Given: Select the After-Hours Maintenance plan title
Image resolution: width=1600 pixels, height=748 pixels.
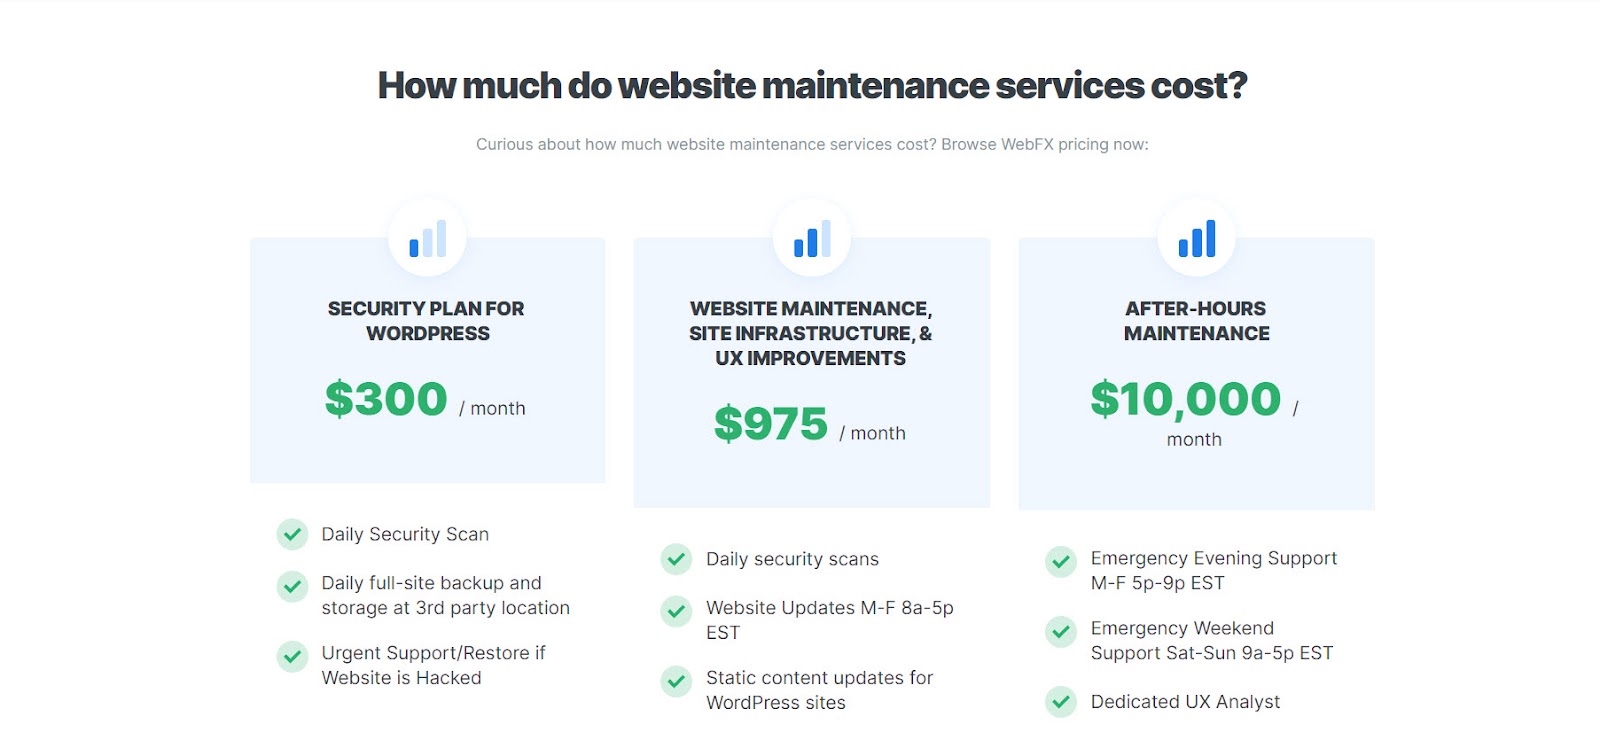Looking at the screenshot, I should [1196, 321].
